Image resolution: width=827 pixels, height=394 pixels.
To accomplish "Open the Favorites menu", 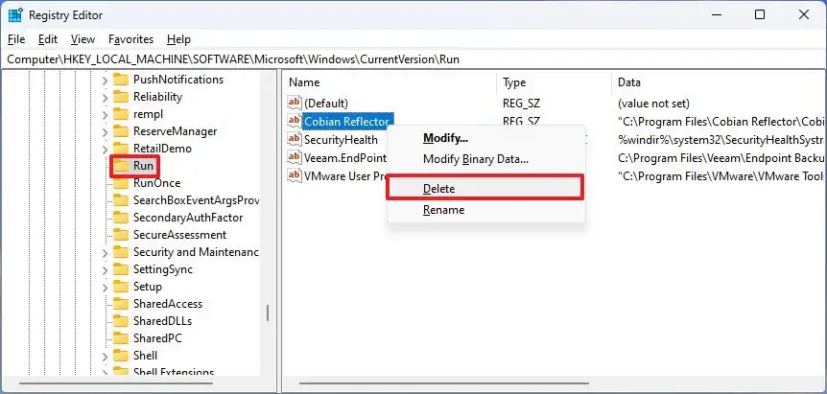I will coord(131,39).
